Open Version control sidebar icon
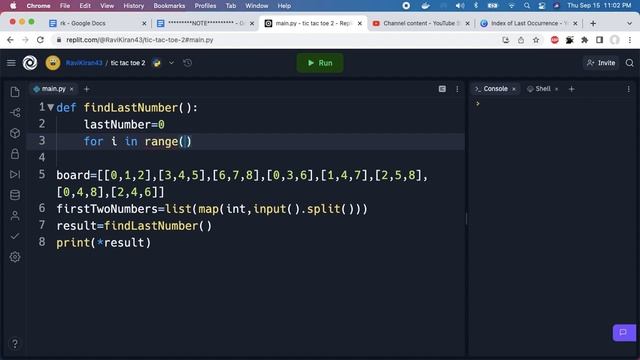 point(15,113)
